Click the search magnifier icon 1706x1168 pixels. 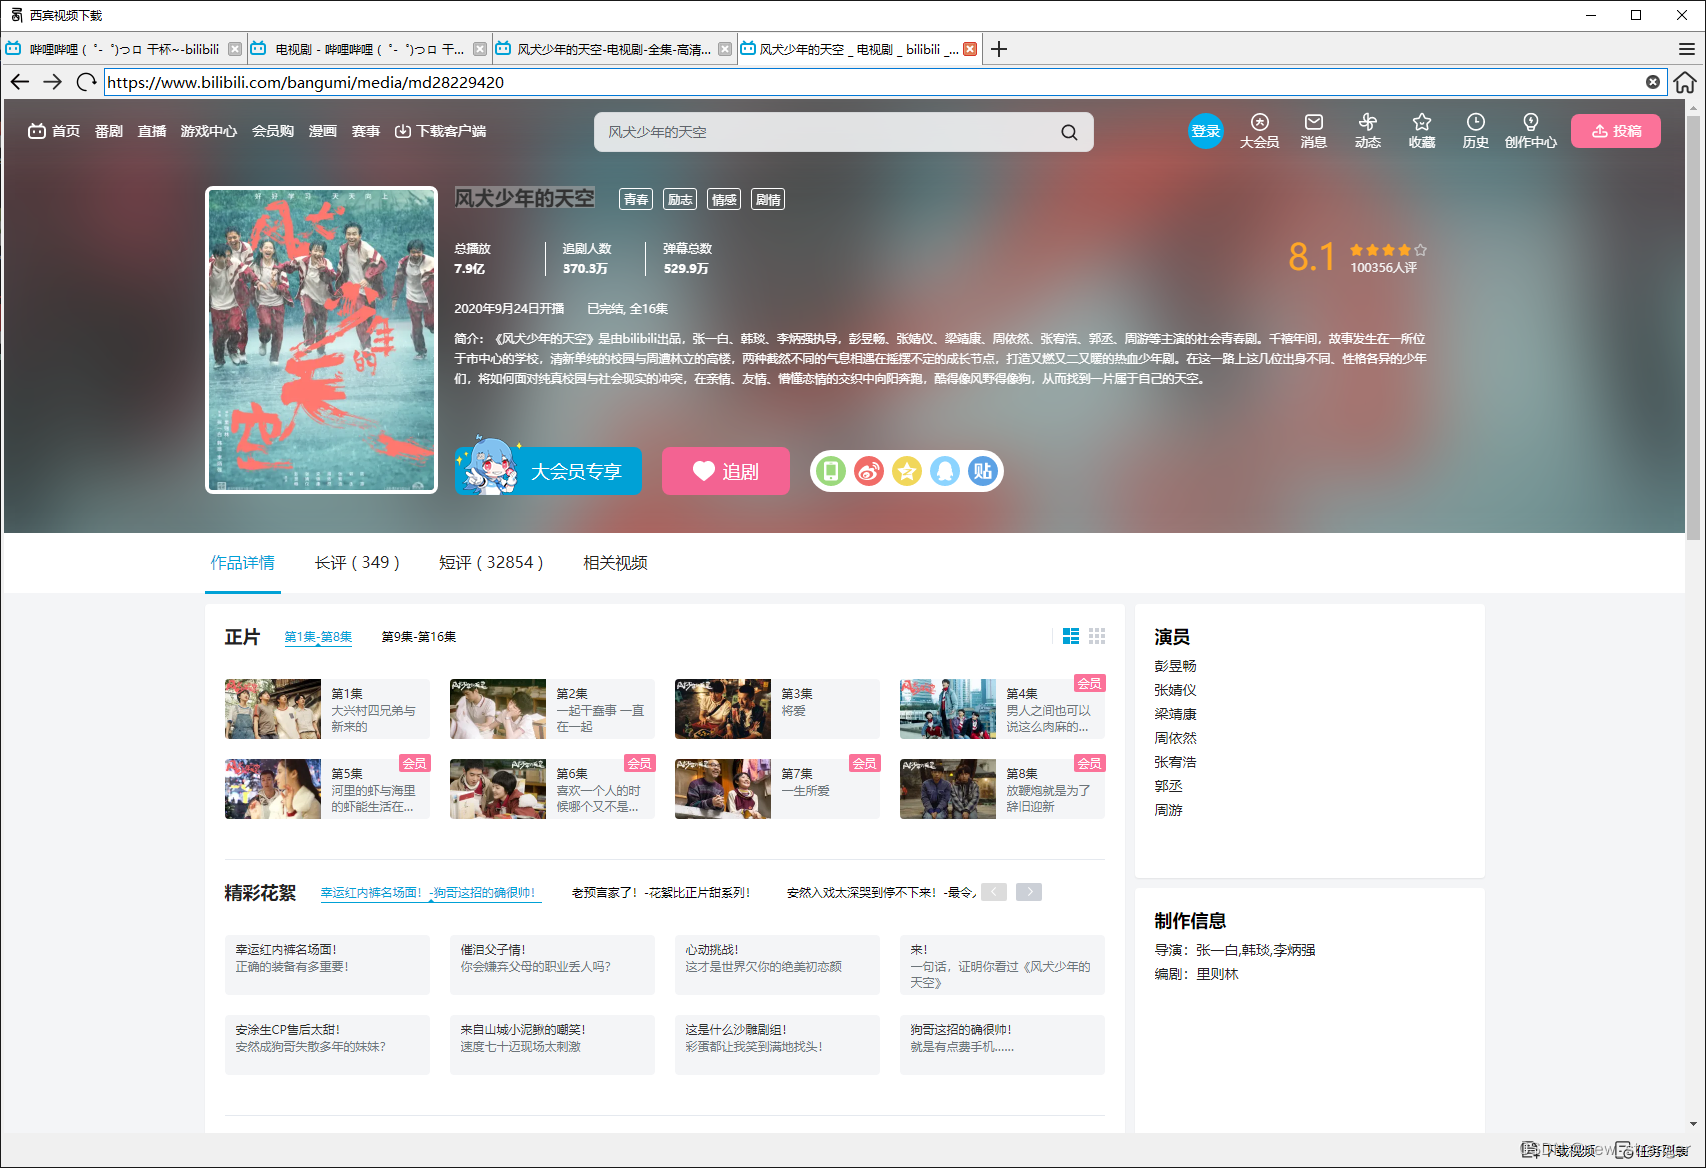coord(1069,132)
